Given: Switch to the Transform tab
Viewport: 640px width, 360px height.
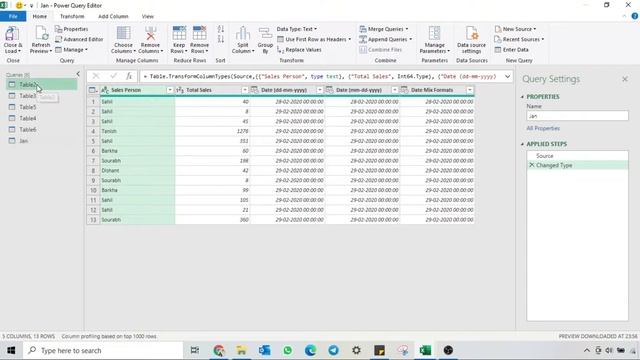Looking at the screenshot, I should pos(72,16).
